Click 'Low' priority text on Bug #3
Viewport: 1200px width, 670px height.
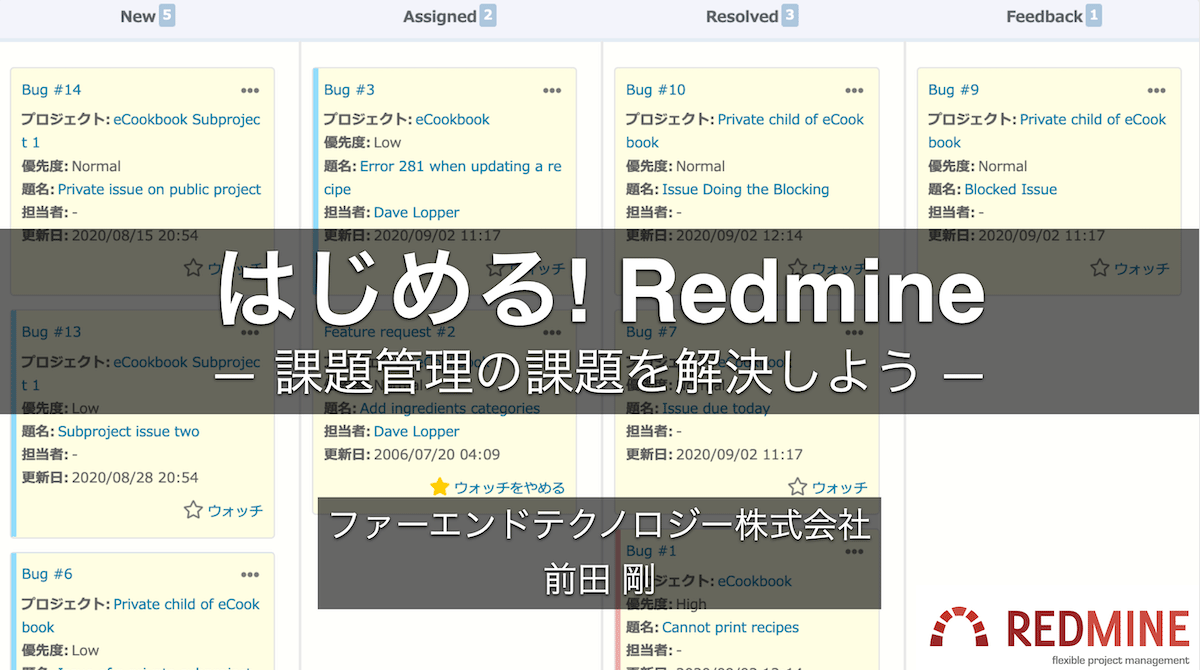[x=388, y=143]
